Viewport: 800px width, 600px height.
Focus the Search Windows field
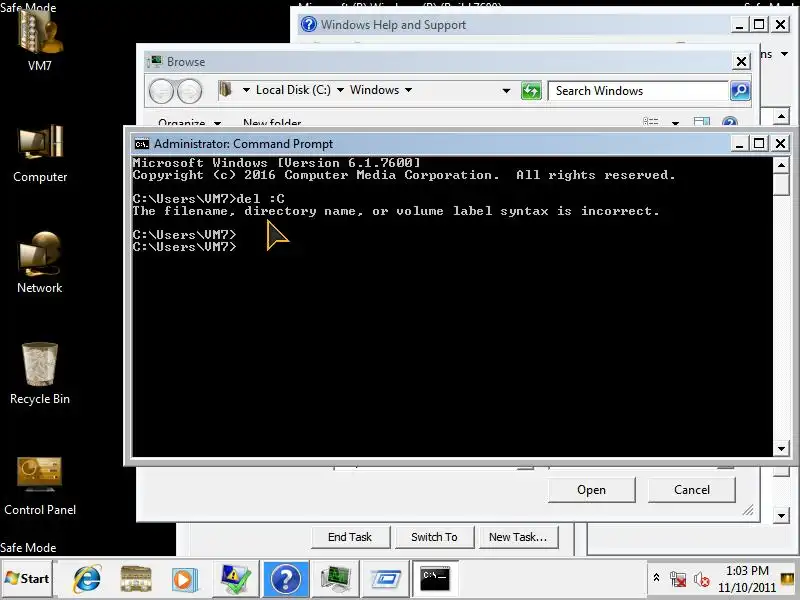[638, 91]
